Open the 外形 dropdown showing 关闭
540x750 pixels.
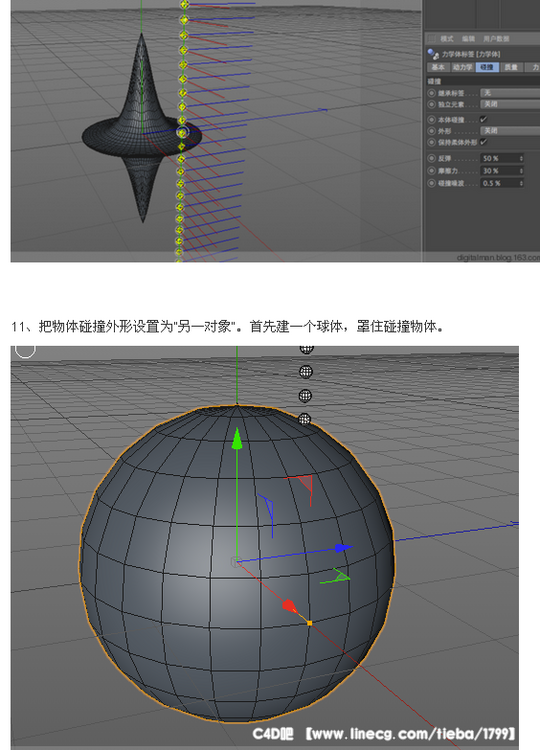coord(510,131)
